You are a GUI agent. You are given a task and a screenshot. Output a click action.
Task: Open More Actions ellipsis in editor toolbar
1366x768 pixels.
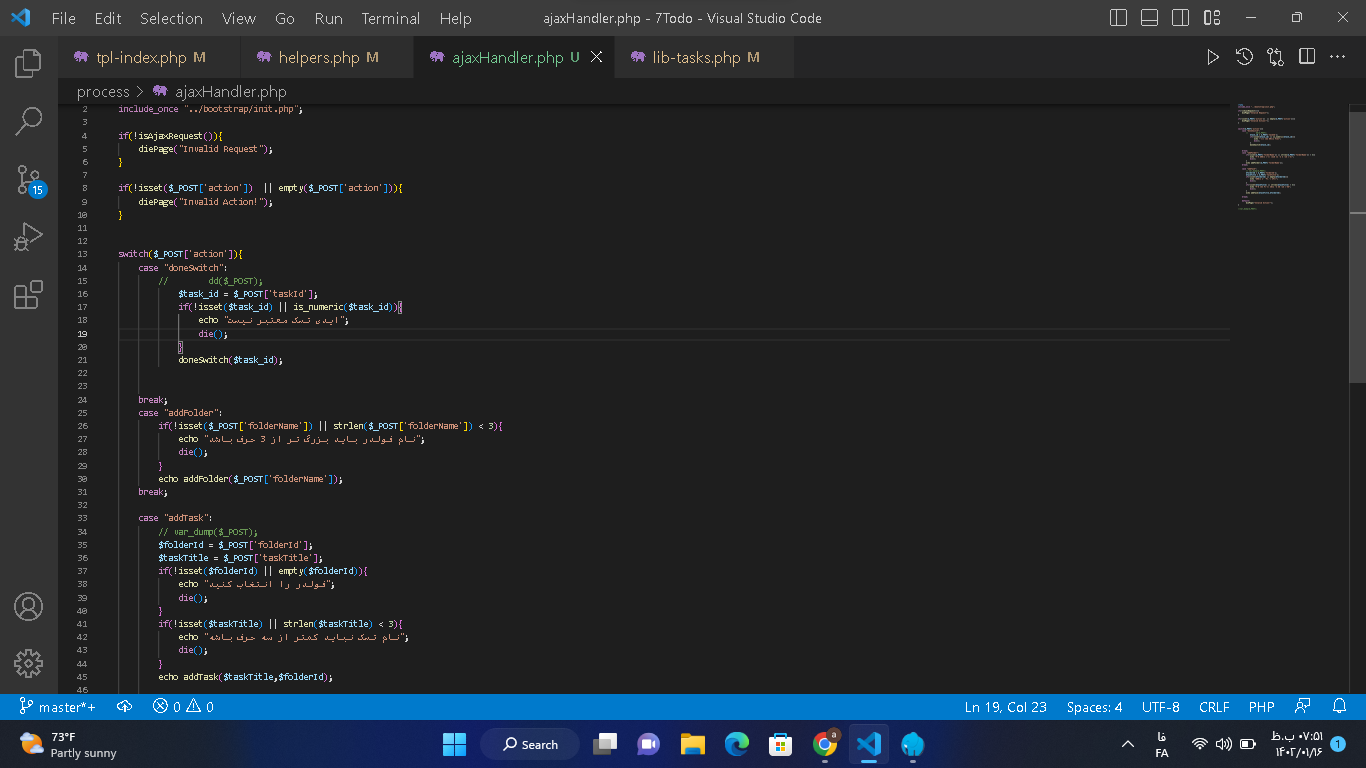[x=1338, y=57]
